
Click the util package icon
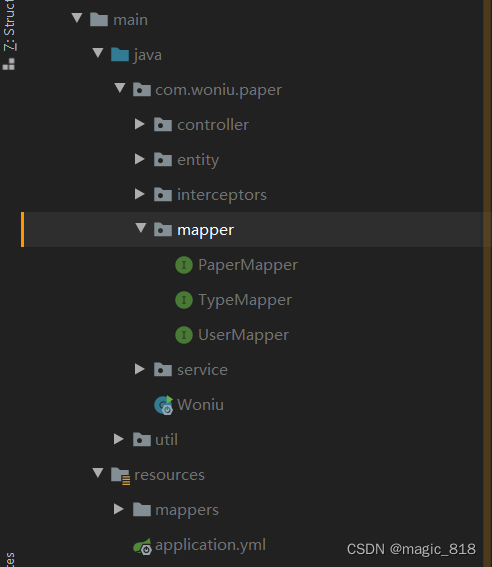click(x=142, y=440)
